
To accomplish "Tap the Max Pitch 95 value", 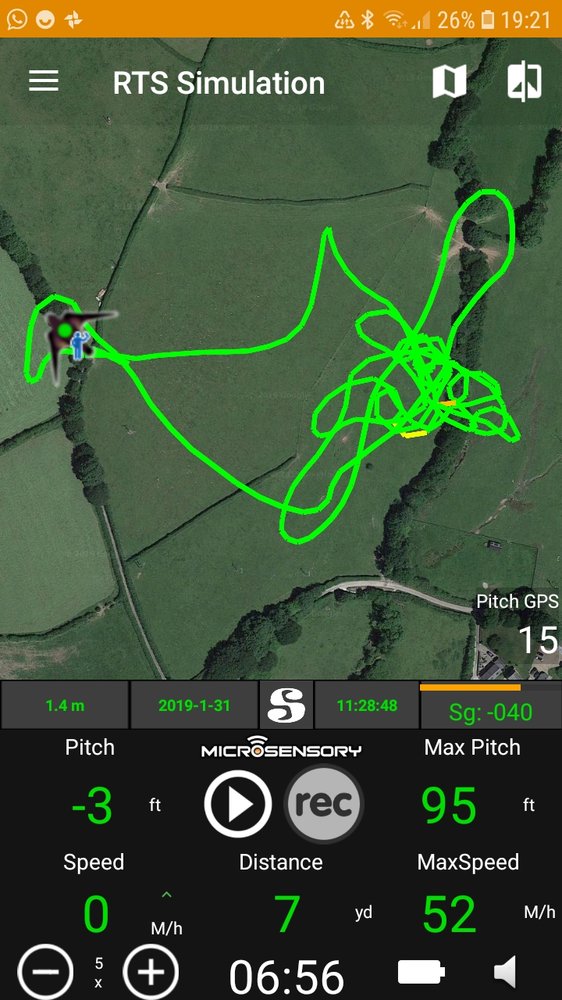I will pyautogui.click(x=449, y=805).
